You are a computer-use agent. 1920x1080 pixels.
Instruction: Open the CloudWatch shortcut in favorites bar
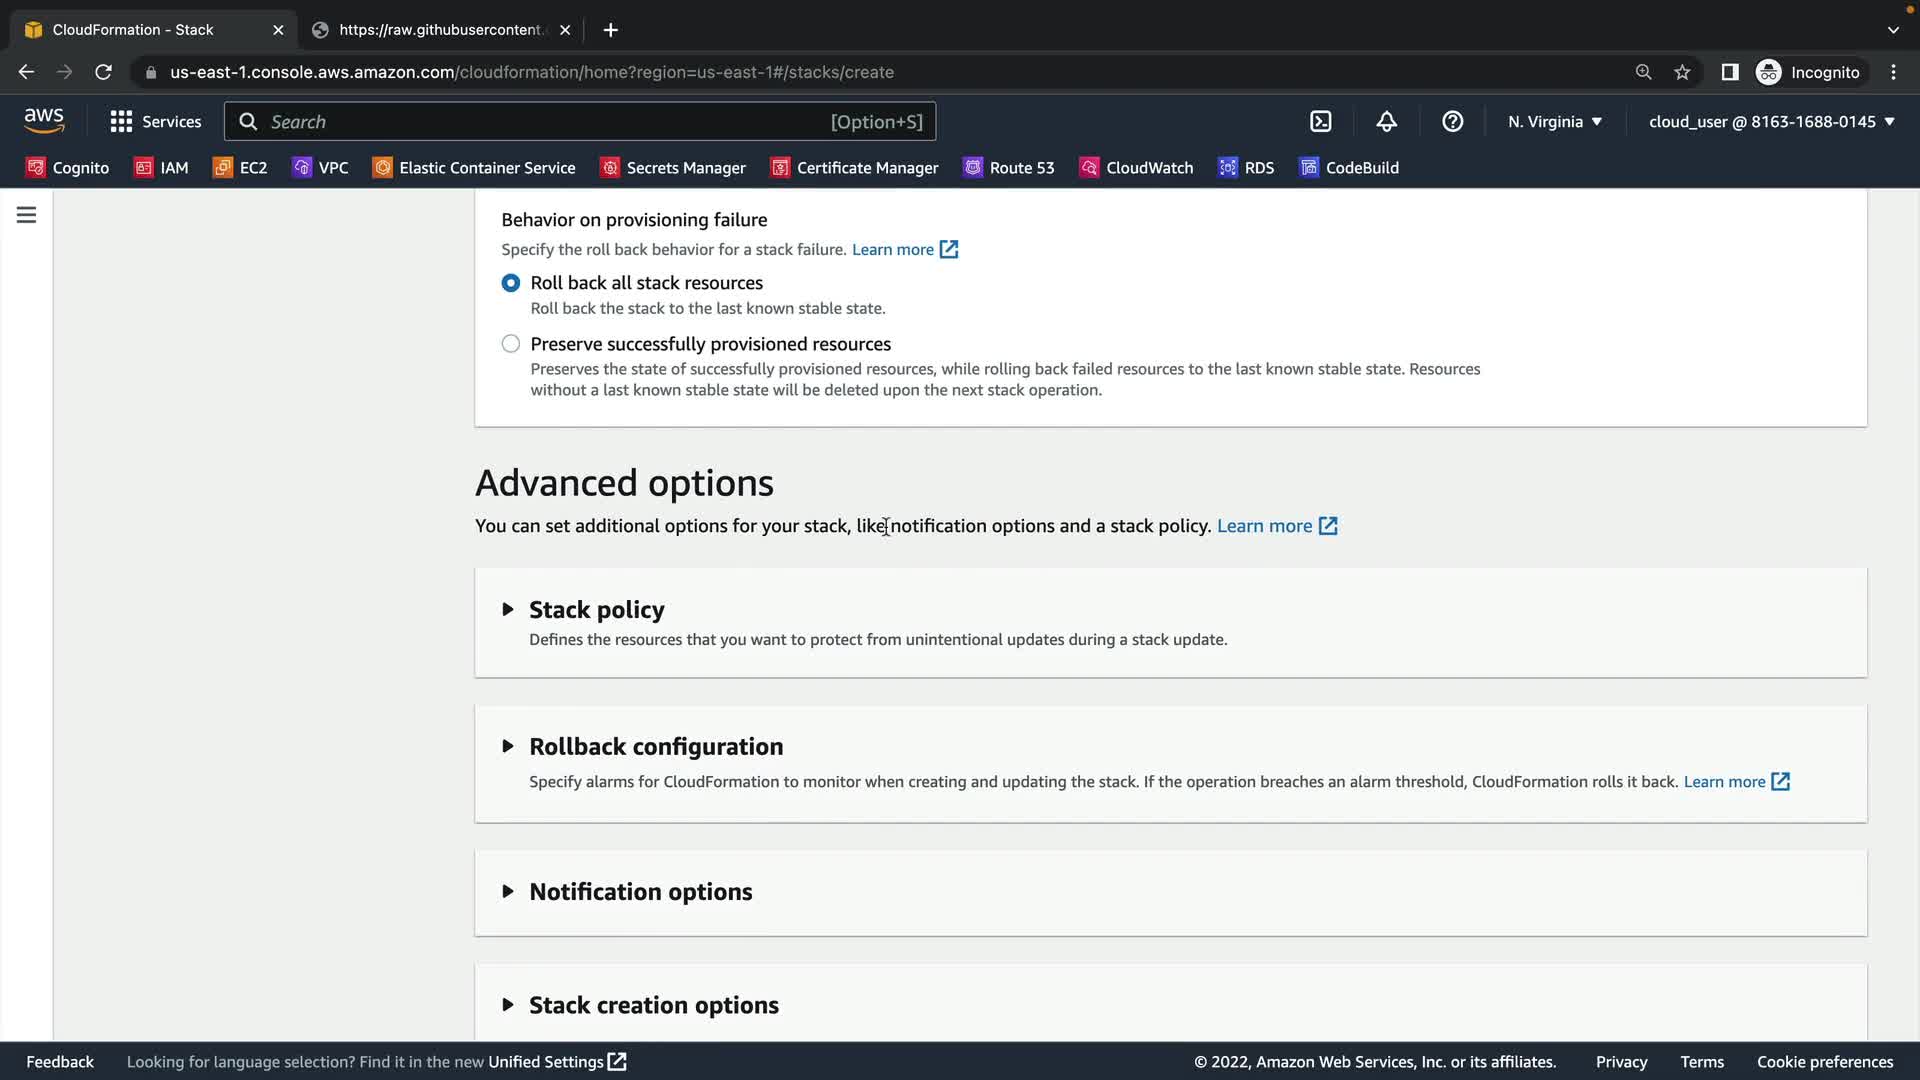coord(1136,168)
